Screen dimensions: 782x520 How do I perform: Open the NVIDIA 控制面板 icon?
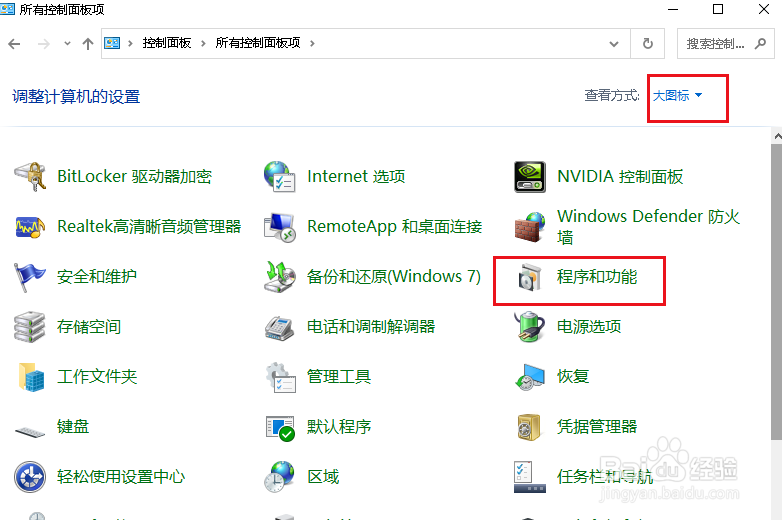click(530, 176)
